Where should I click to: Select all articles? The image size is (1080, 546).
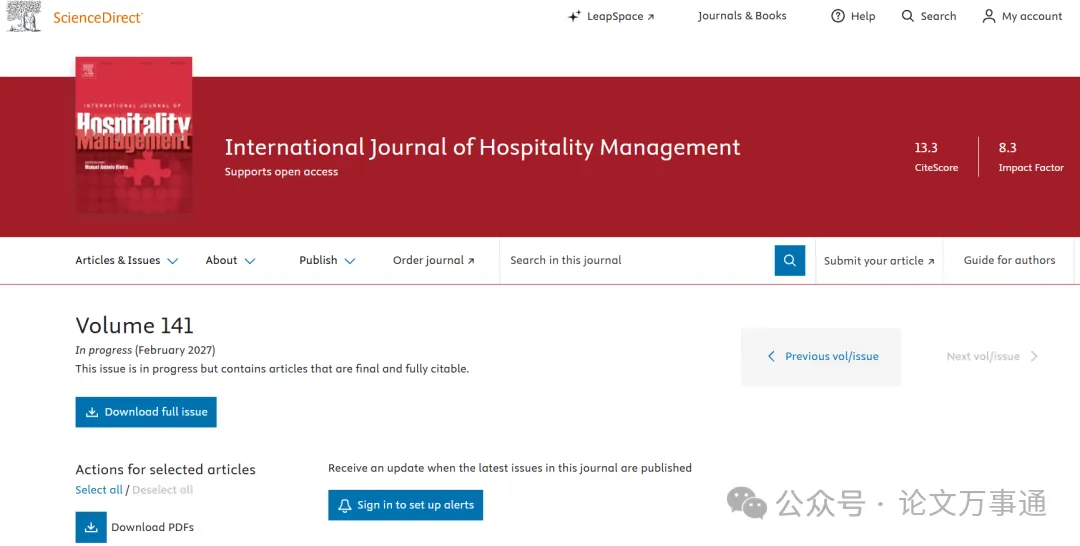click(x=99, y=490)
